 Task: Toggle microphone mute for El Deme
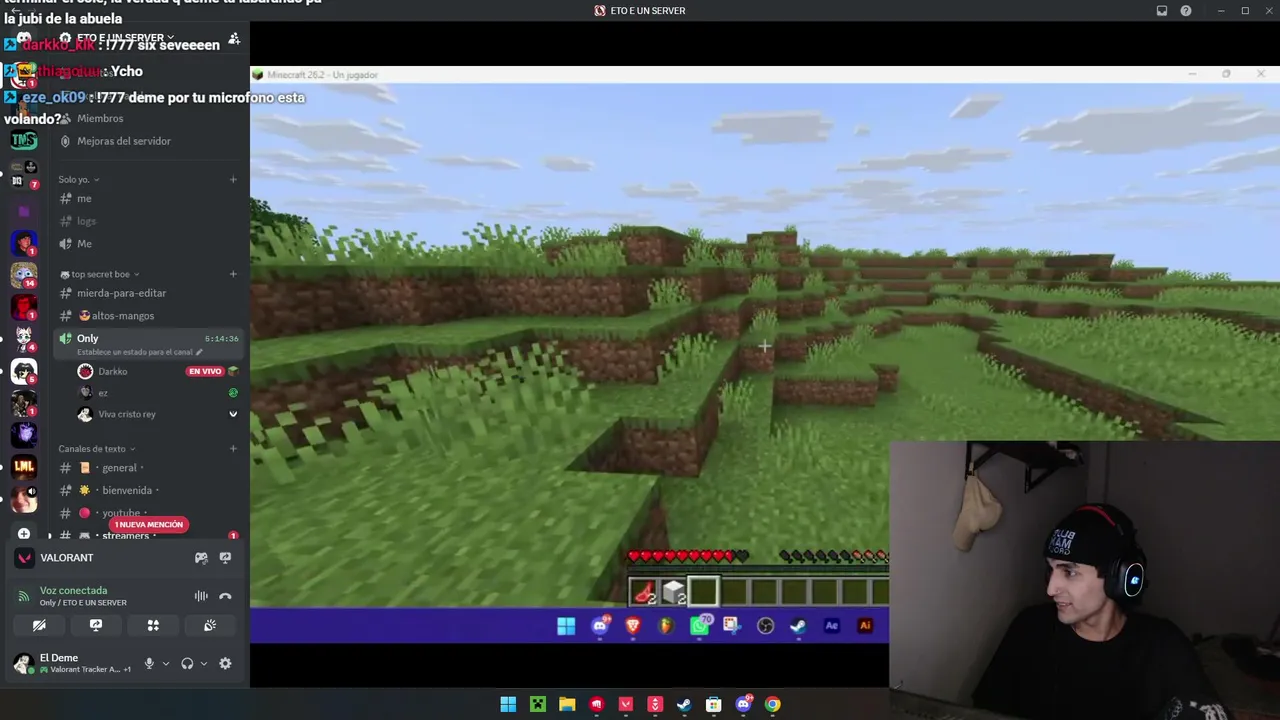149,663
